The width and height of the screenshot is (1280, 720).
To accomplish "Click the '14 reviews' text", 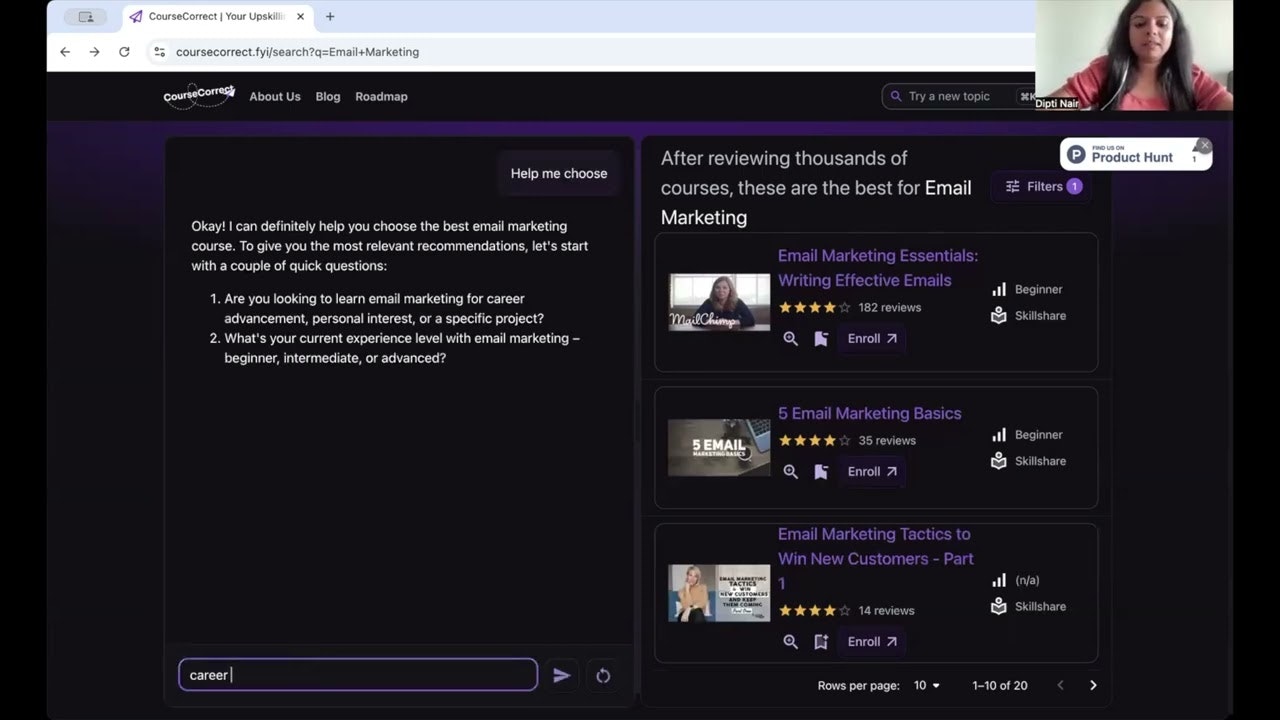I will click(x=886, y=610).
